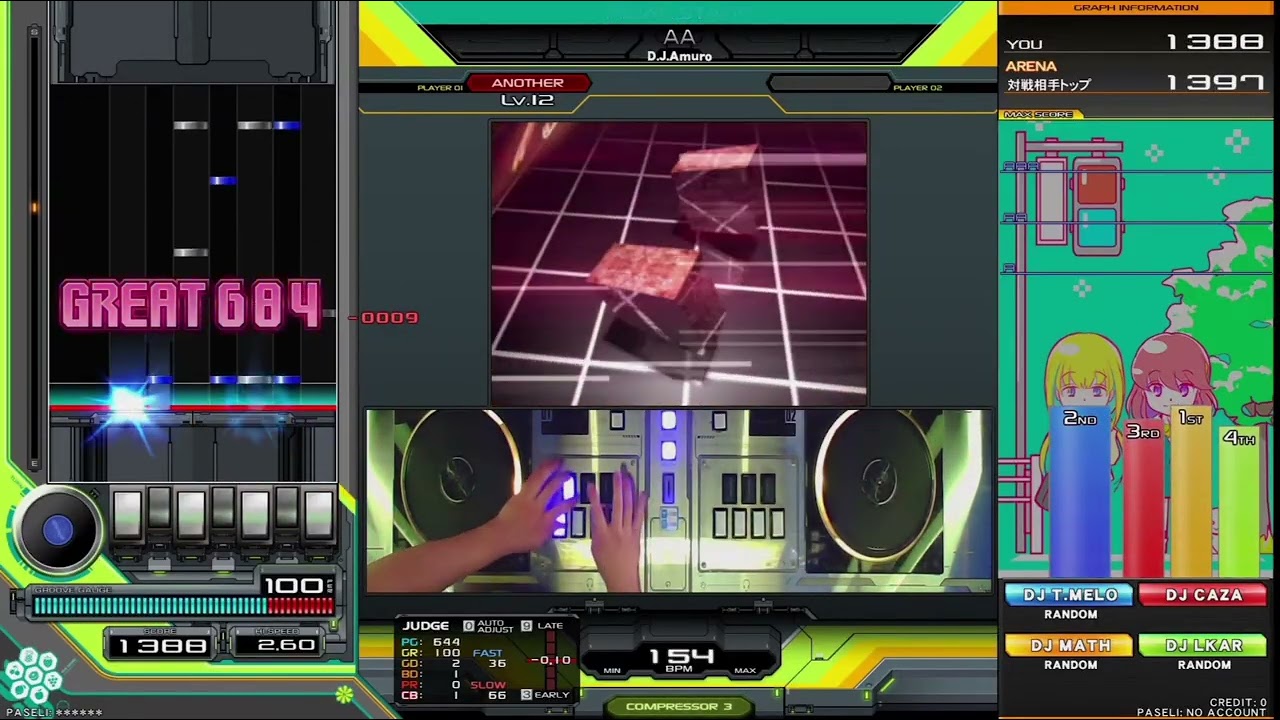Click the "Lv.12" level text
The width and height of the screenshot is (1280, 720).
pos(527,100)
